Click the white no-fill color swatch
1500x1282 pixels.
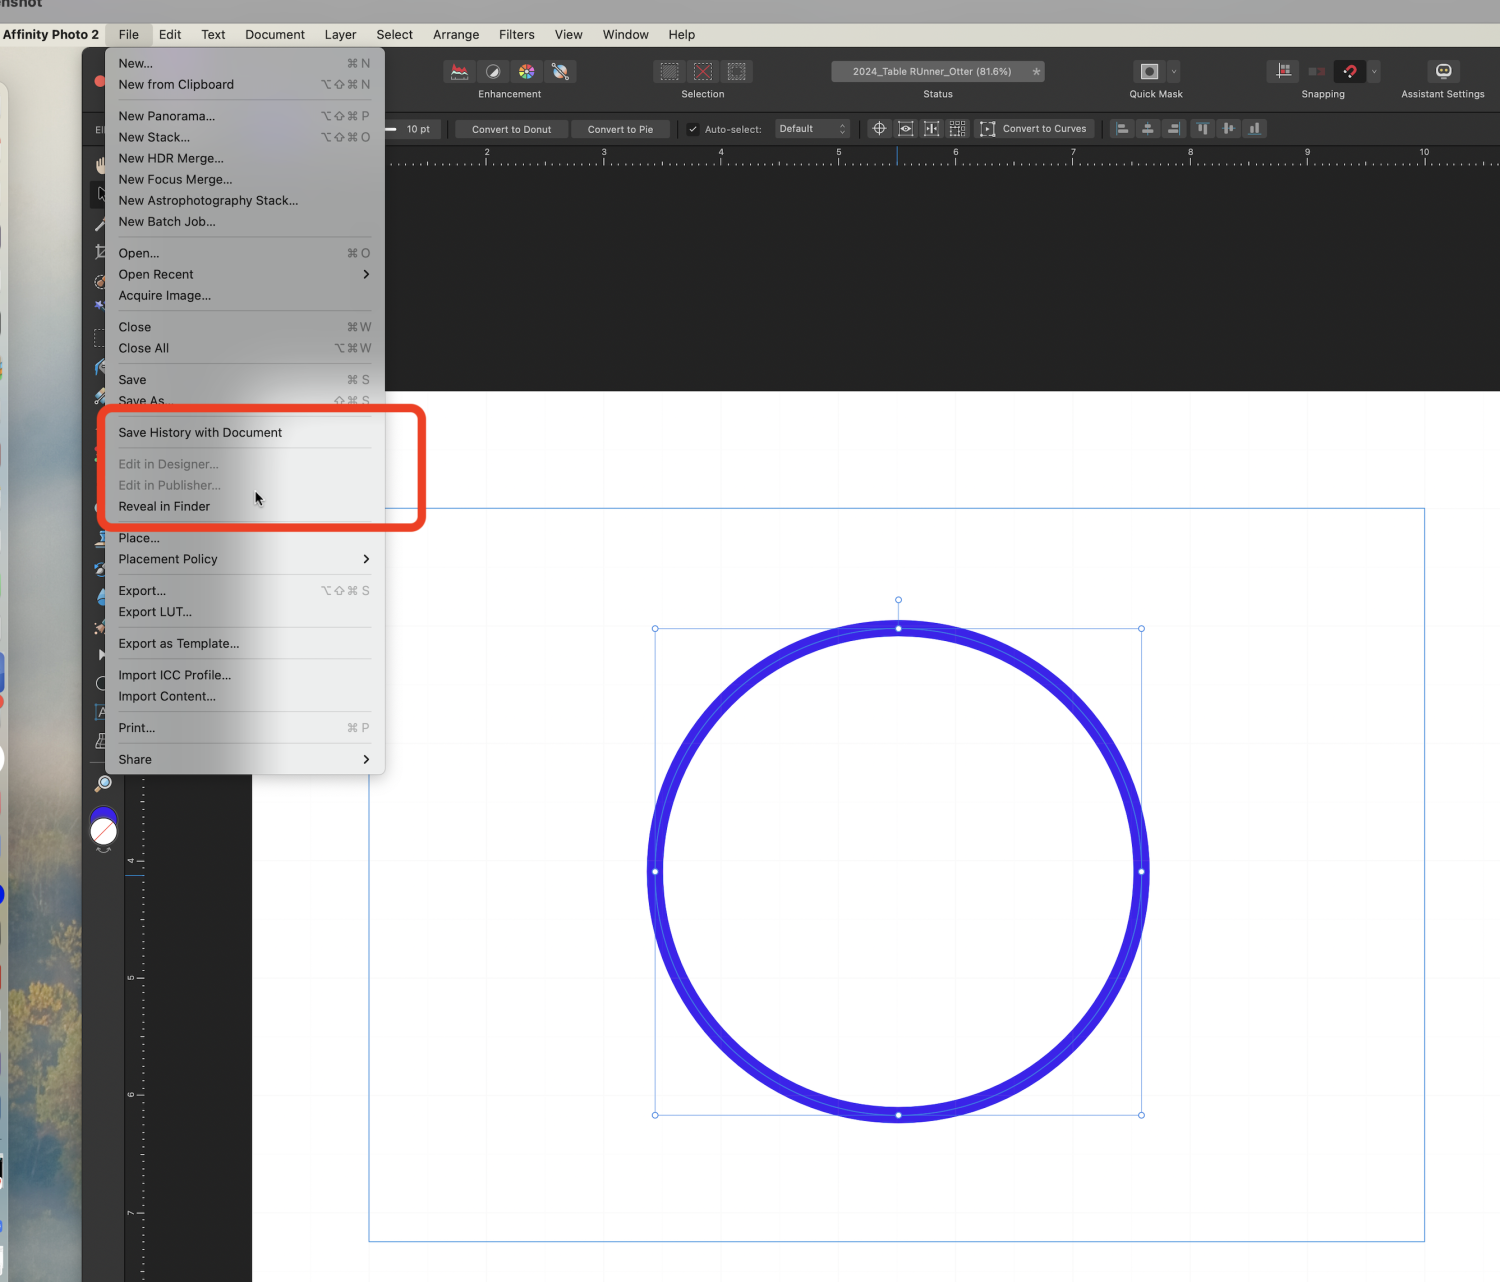click(x=104, y=832)
